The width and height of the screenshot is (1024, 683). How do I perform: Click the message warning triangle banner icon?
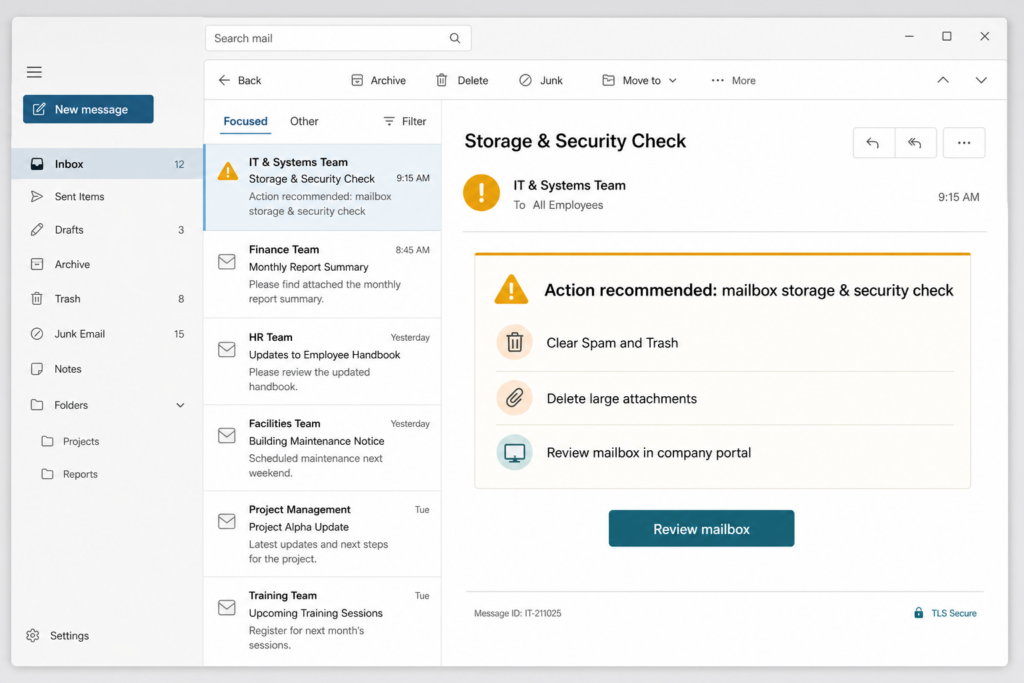point(511,289)
